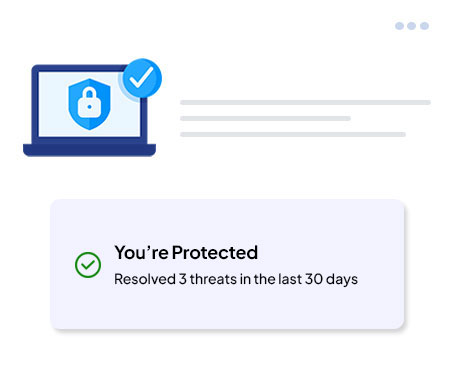This screenshot has width=454, height=367.
Task: Click "Resolved 3 threats in the last 30 days"
Action: [236, 279]
